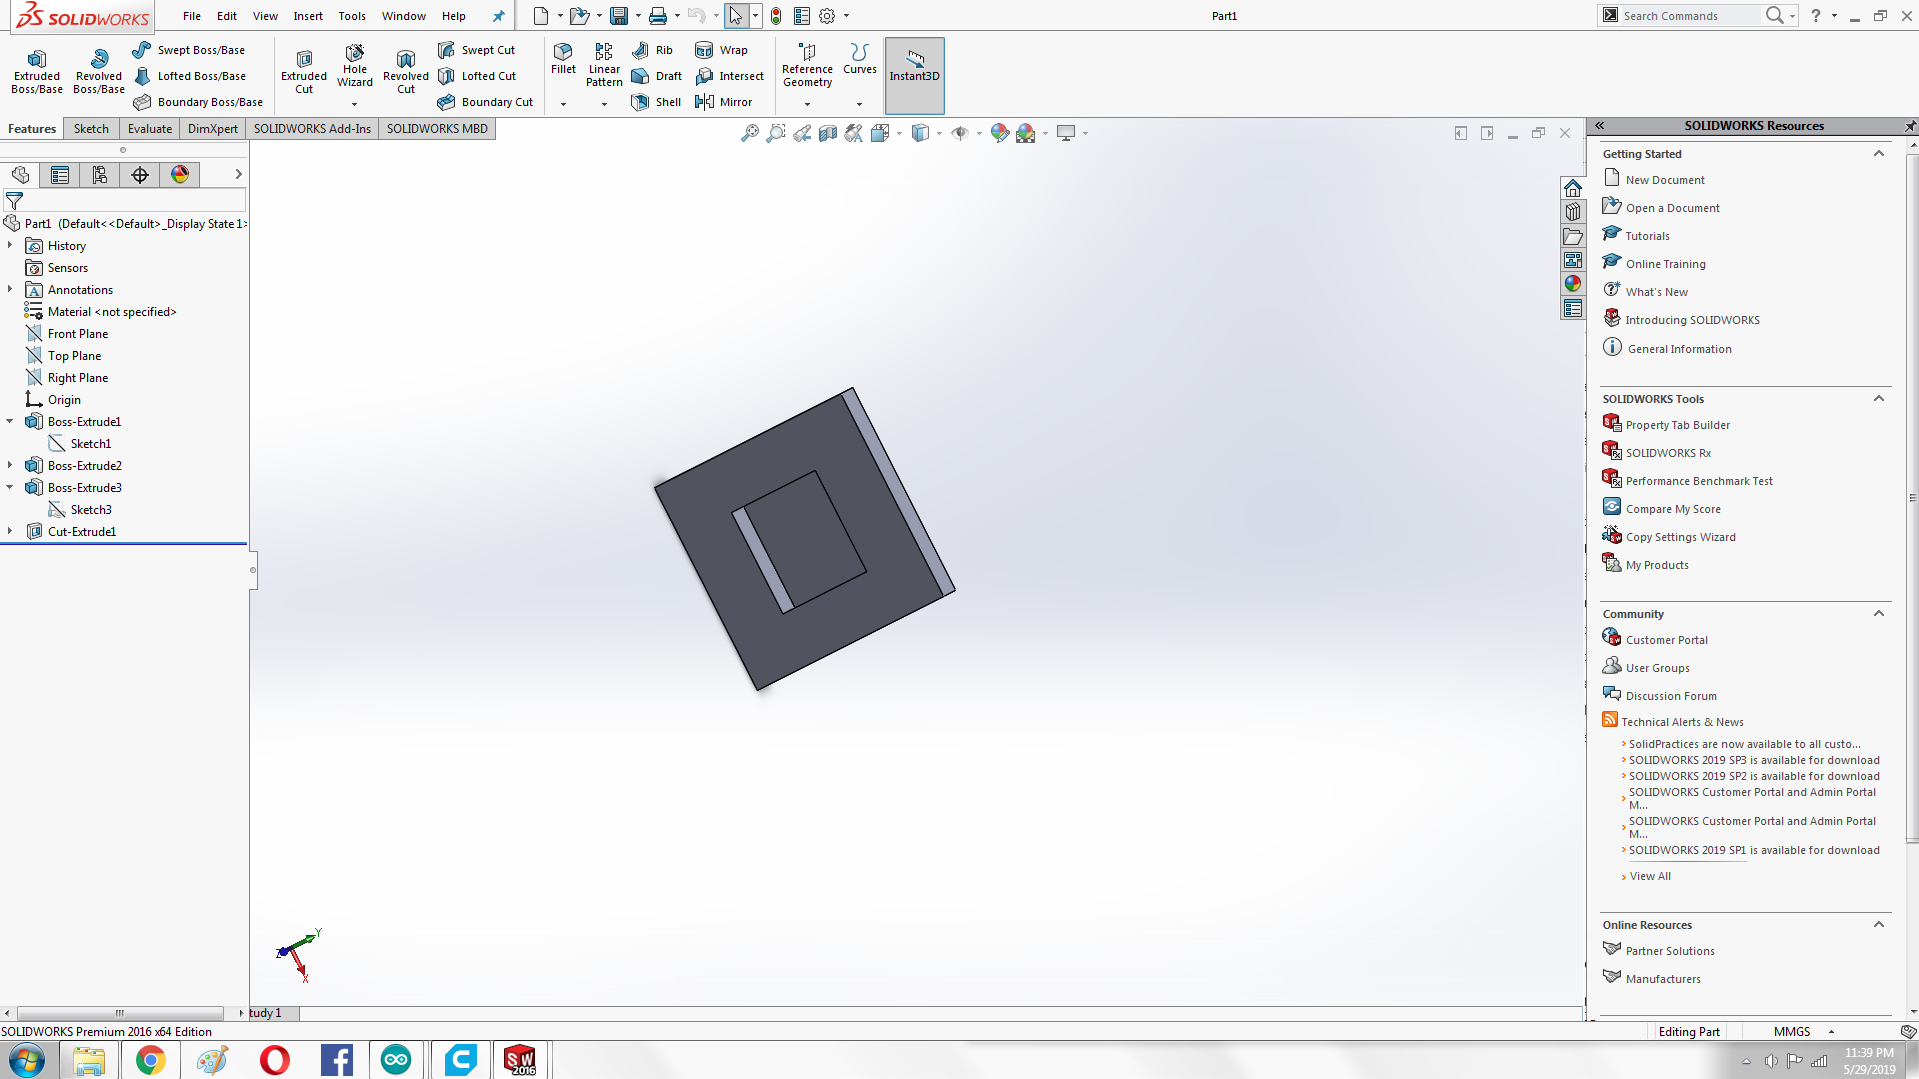Screen dimensions: 1919x1079
Task: Open the DisplayManager panel tab
Action: tap(180, 175)
